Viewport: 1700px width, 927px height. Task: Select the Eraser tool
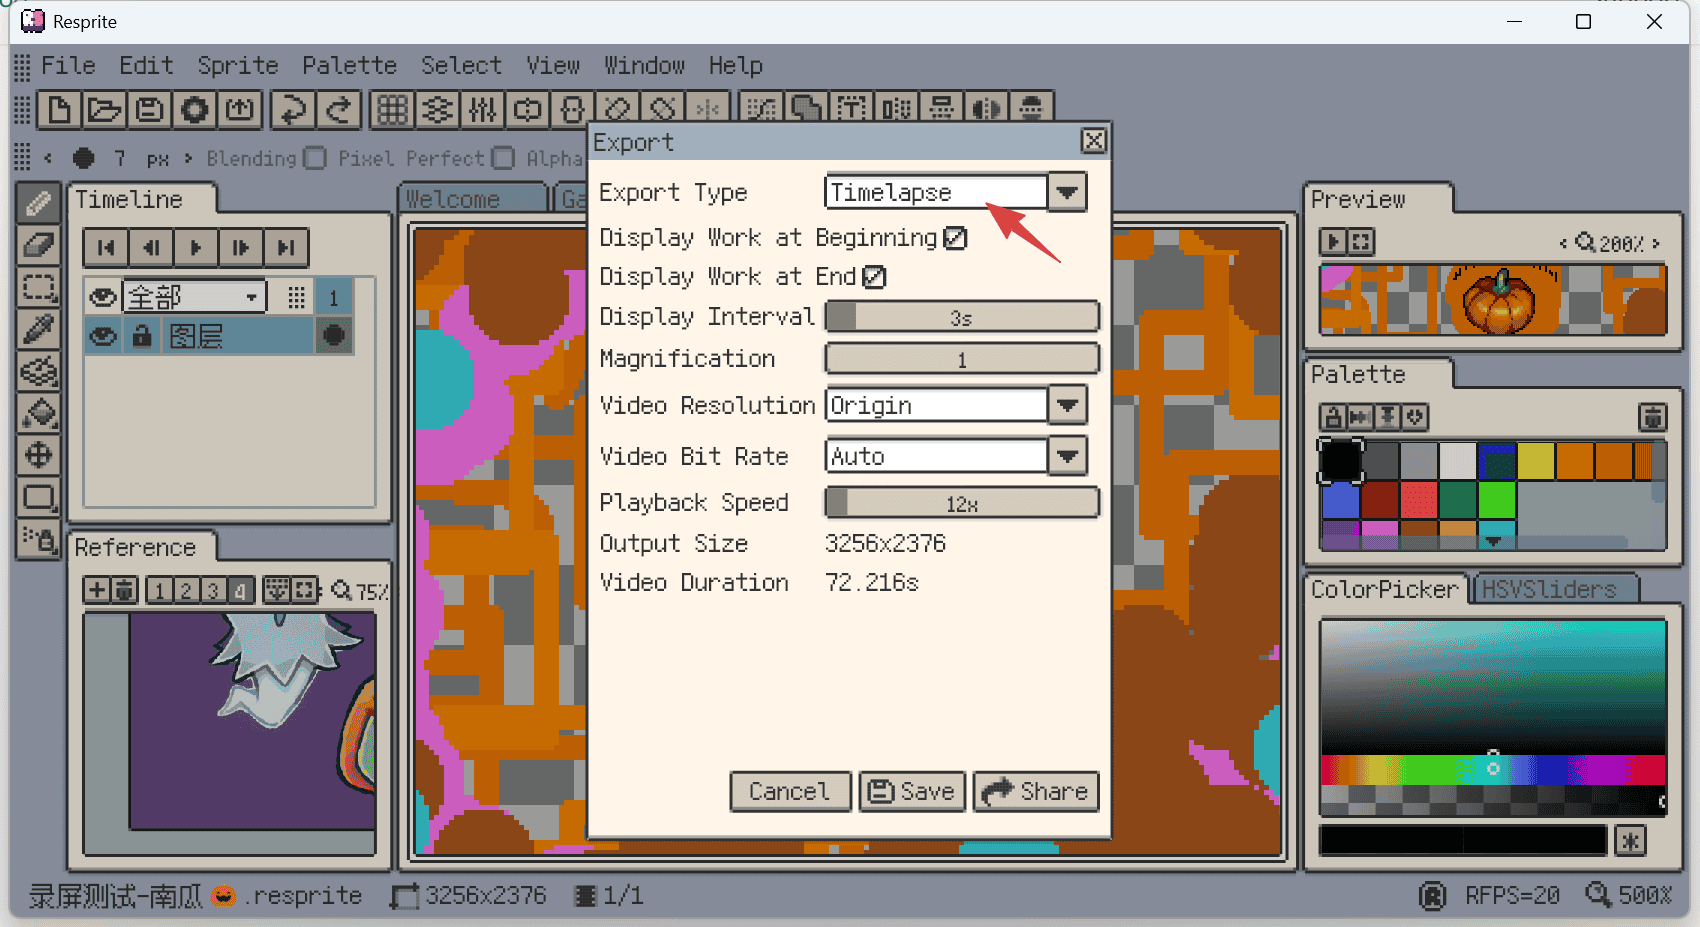point(39,245)
